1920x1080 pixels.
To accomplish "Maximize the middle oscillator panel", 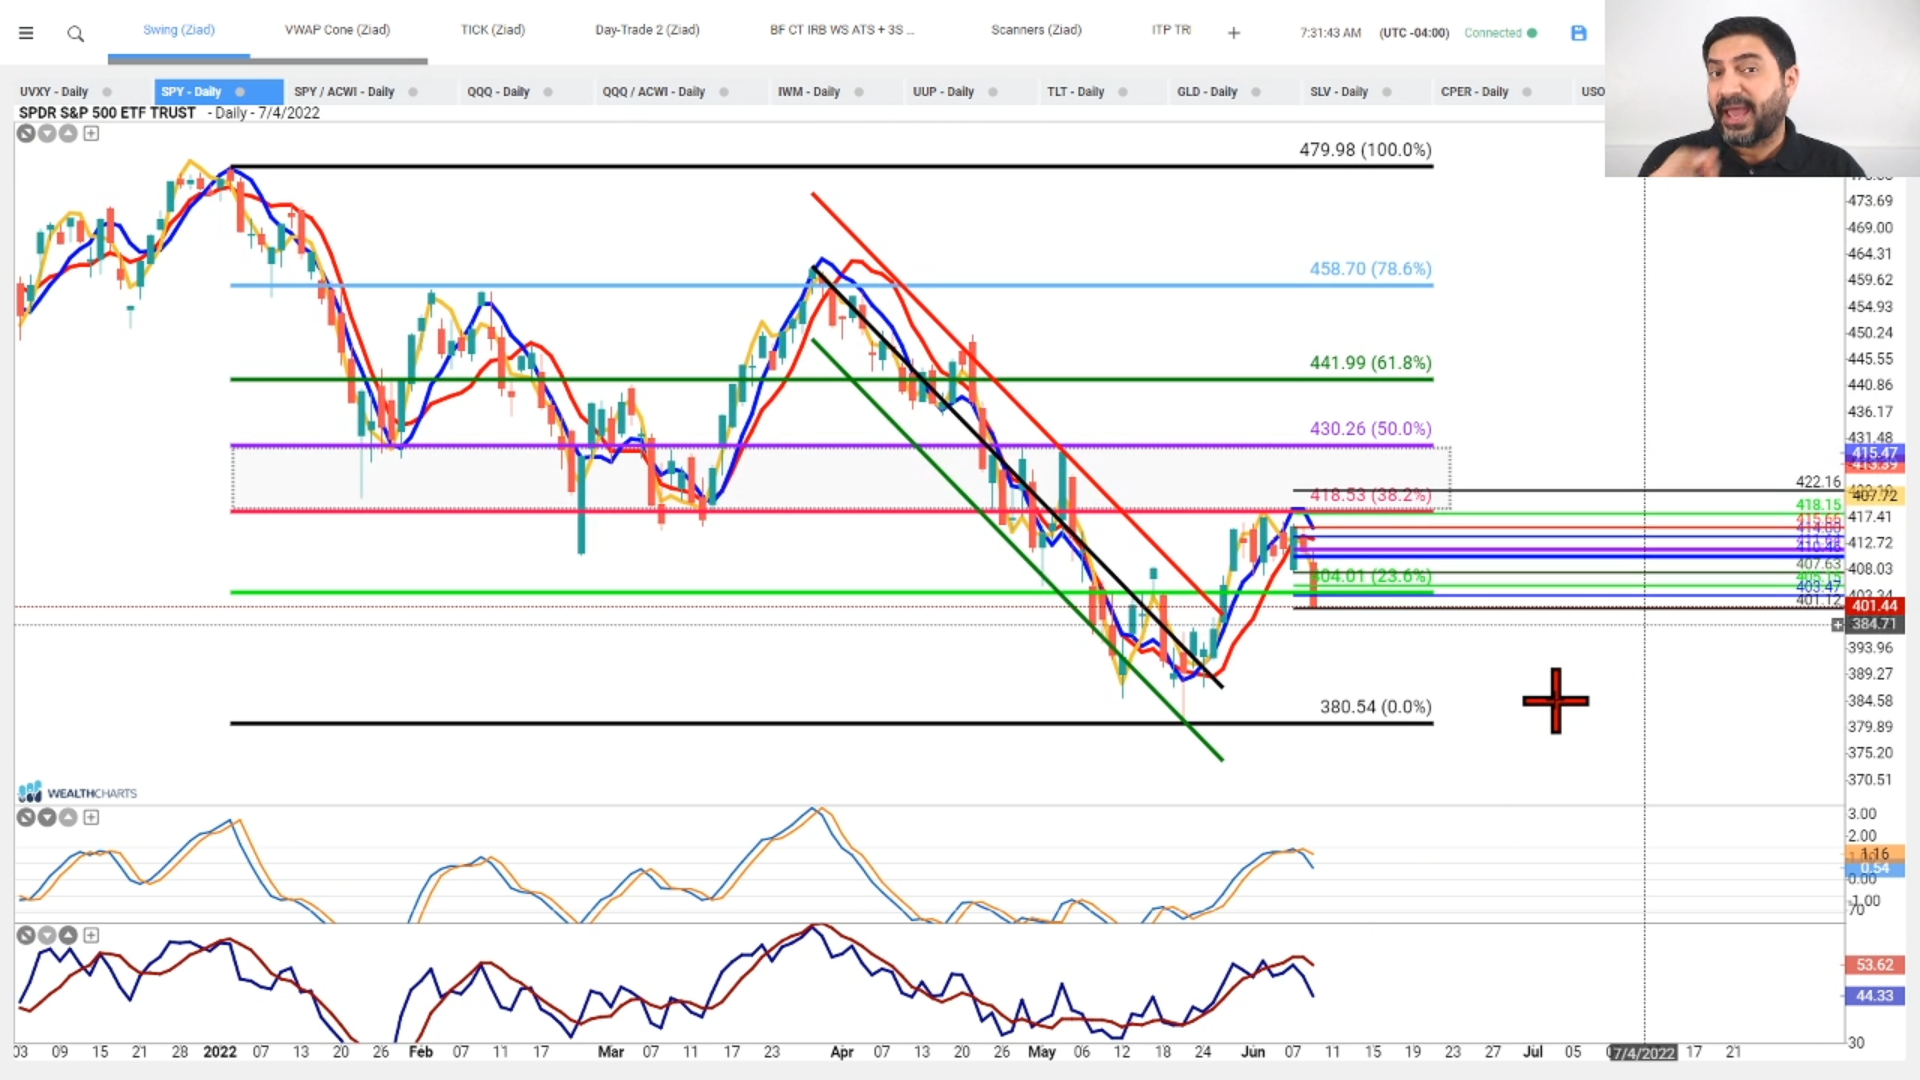I will 91,817.
